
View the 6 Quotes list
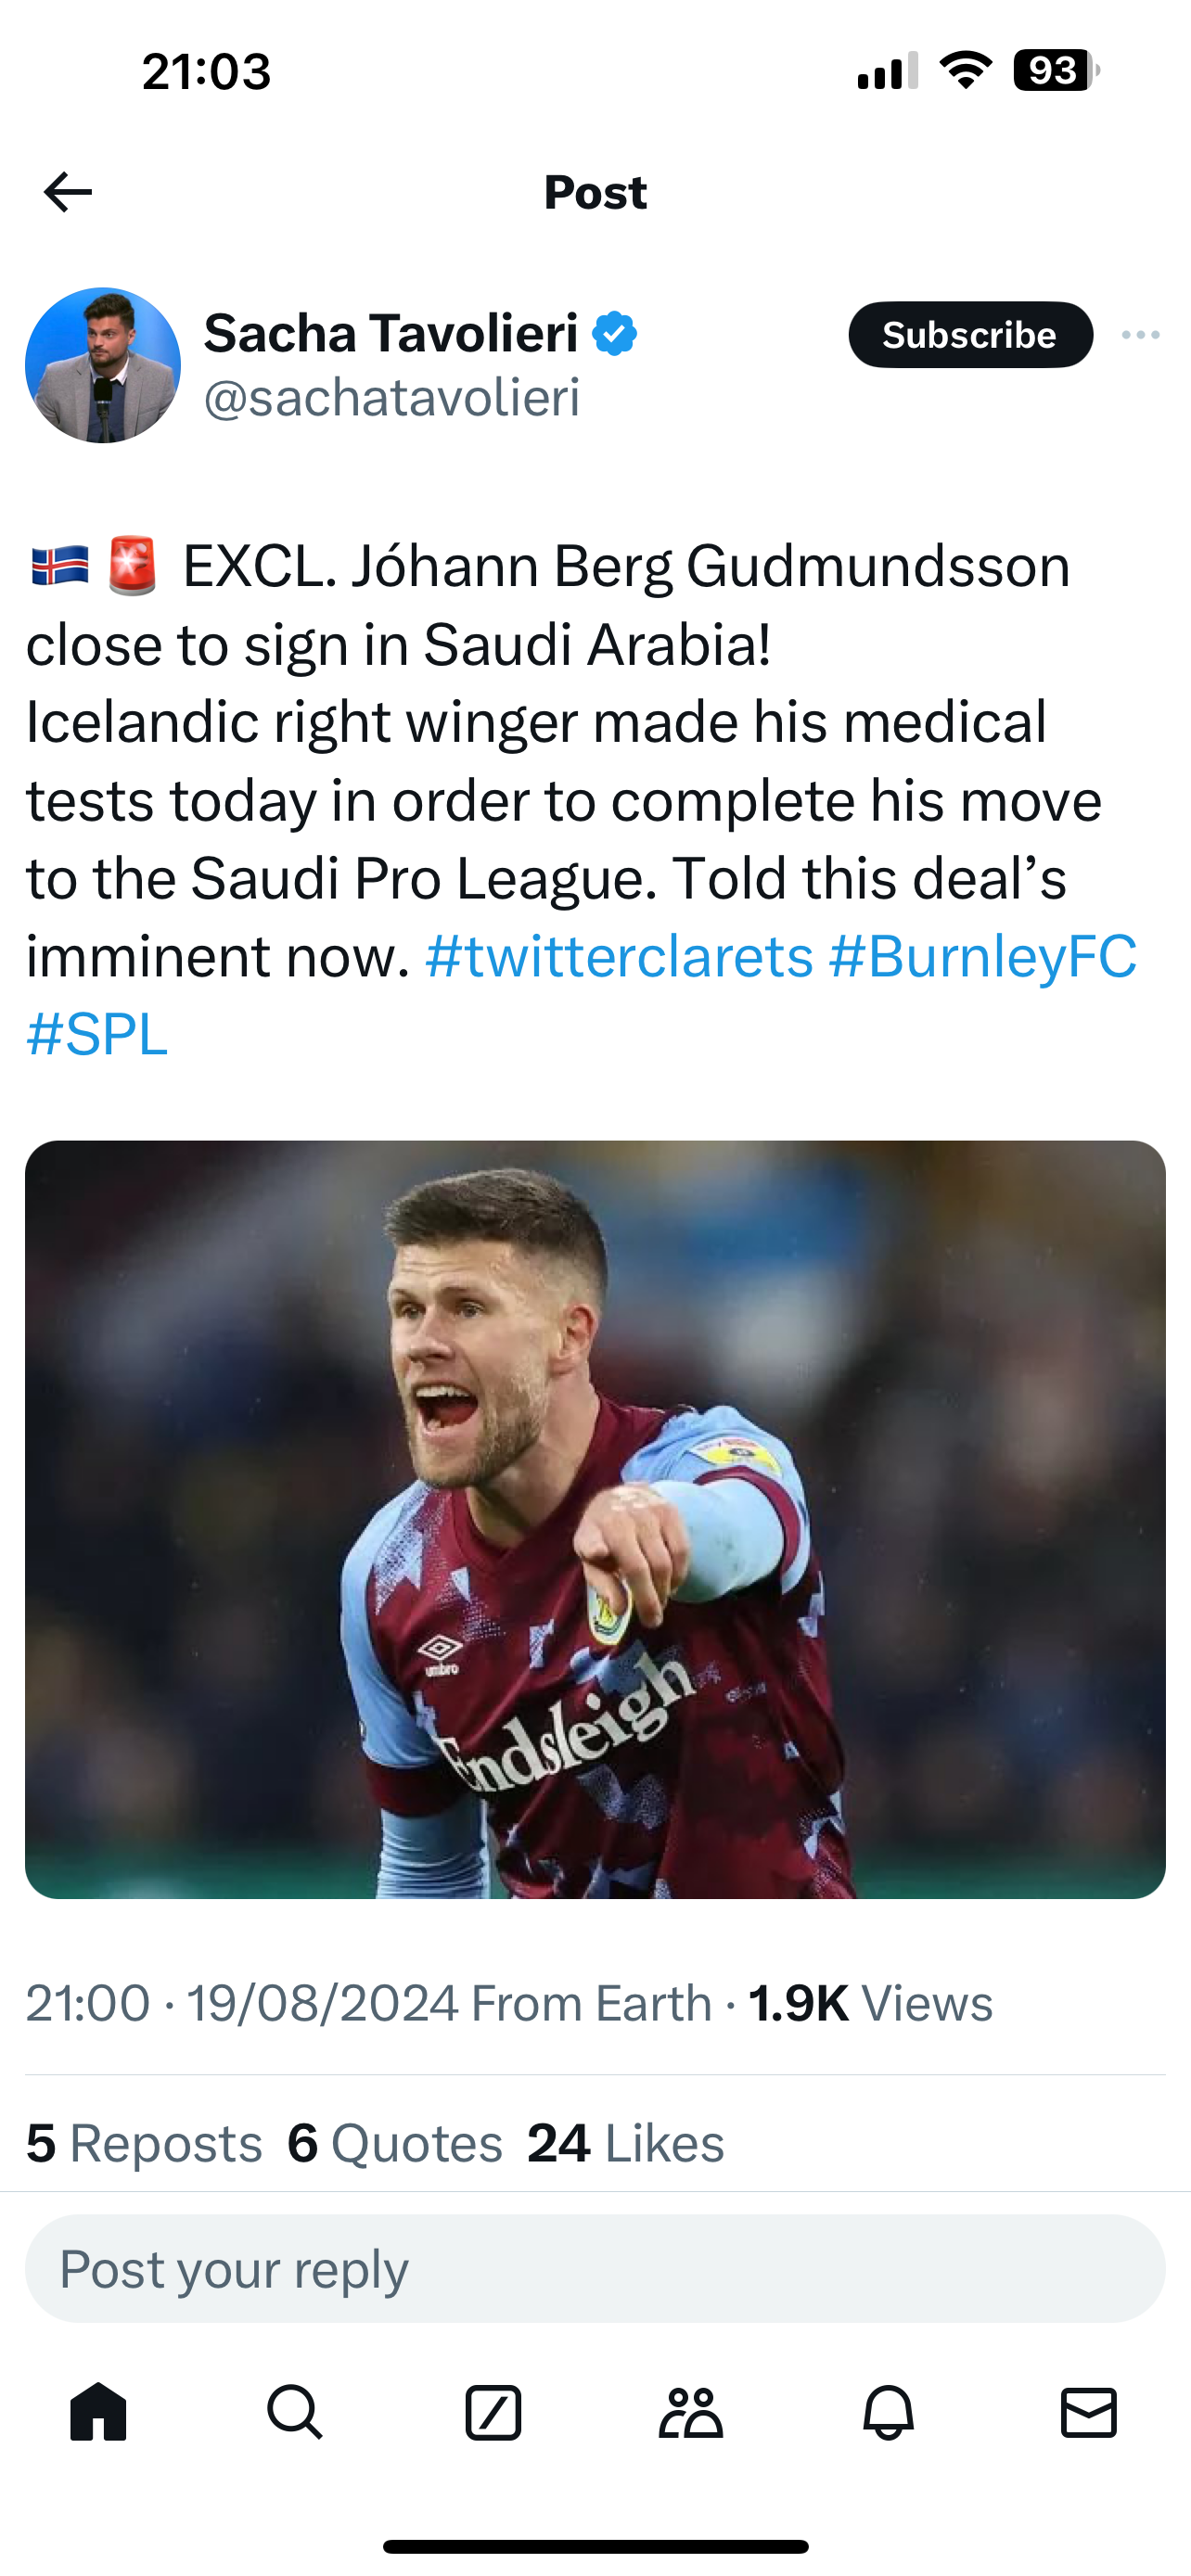coord(395,2144)
